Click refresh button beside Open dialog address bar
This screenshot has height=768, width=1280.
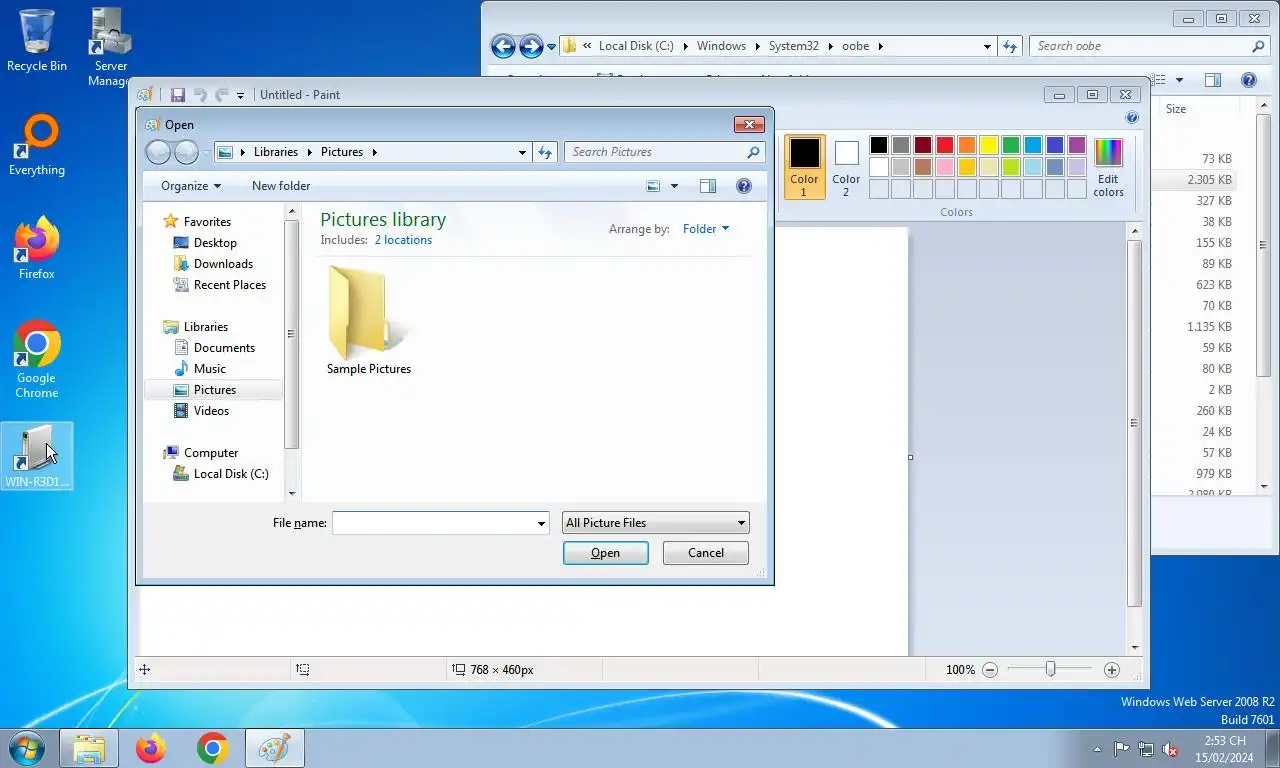[x=545, y=152]
